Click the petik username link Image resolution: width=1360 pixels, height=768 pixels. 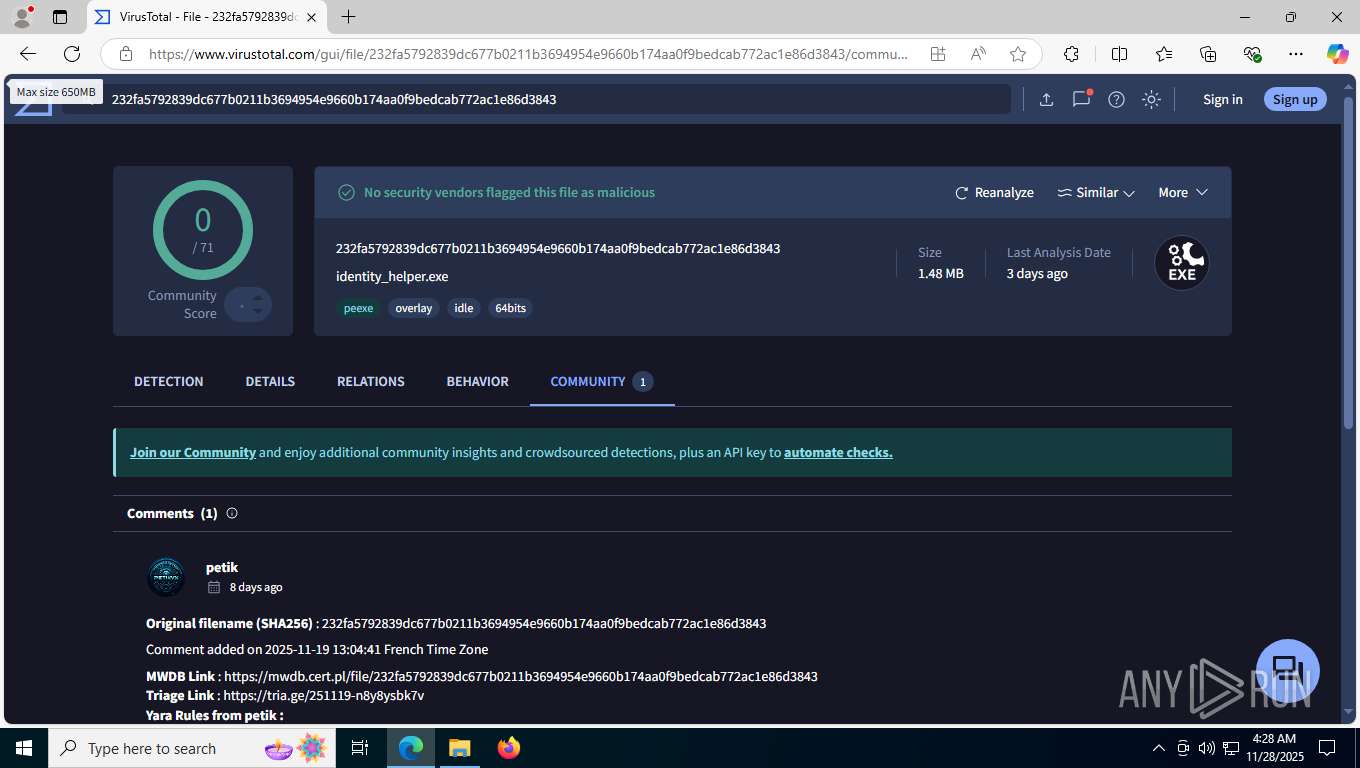pyautogui.click(x=222, y=567)
